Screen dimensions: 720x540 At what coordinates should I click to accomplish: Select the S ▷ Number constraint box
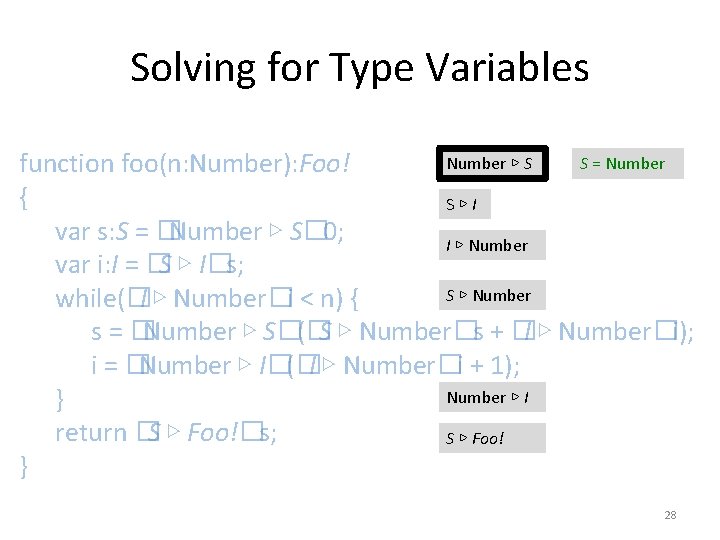(x=488, y=296)
